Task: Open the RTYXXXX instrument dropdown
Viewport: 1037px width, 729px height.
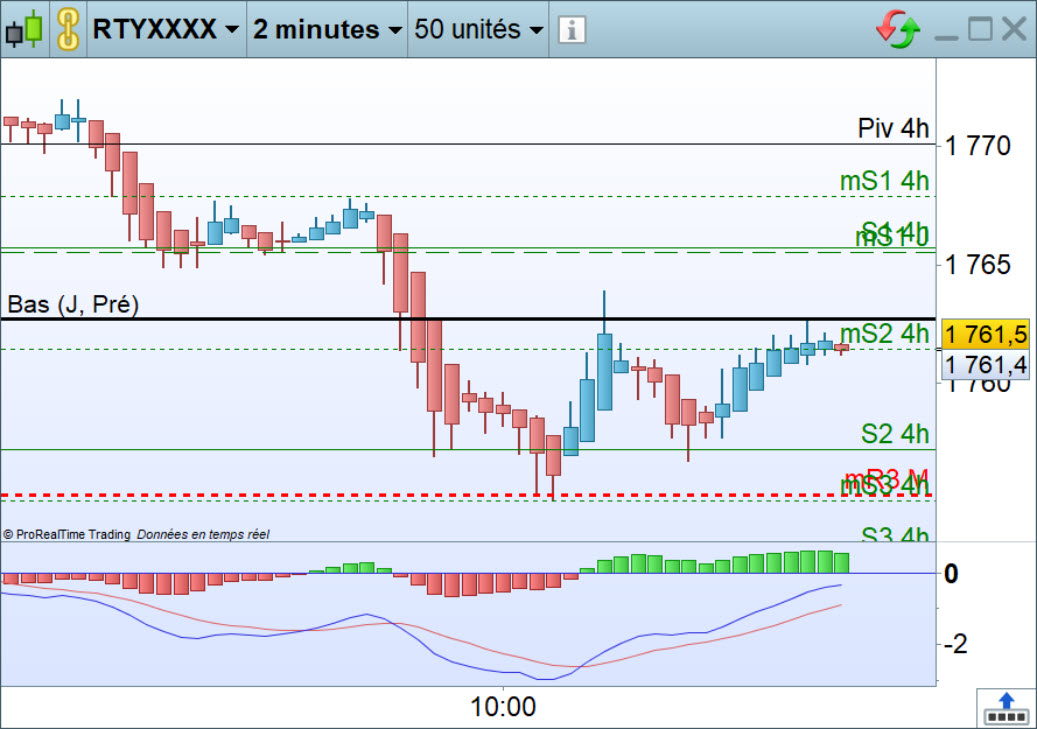Action: [x=165, y=29]
